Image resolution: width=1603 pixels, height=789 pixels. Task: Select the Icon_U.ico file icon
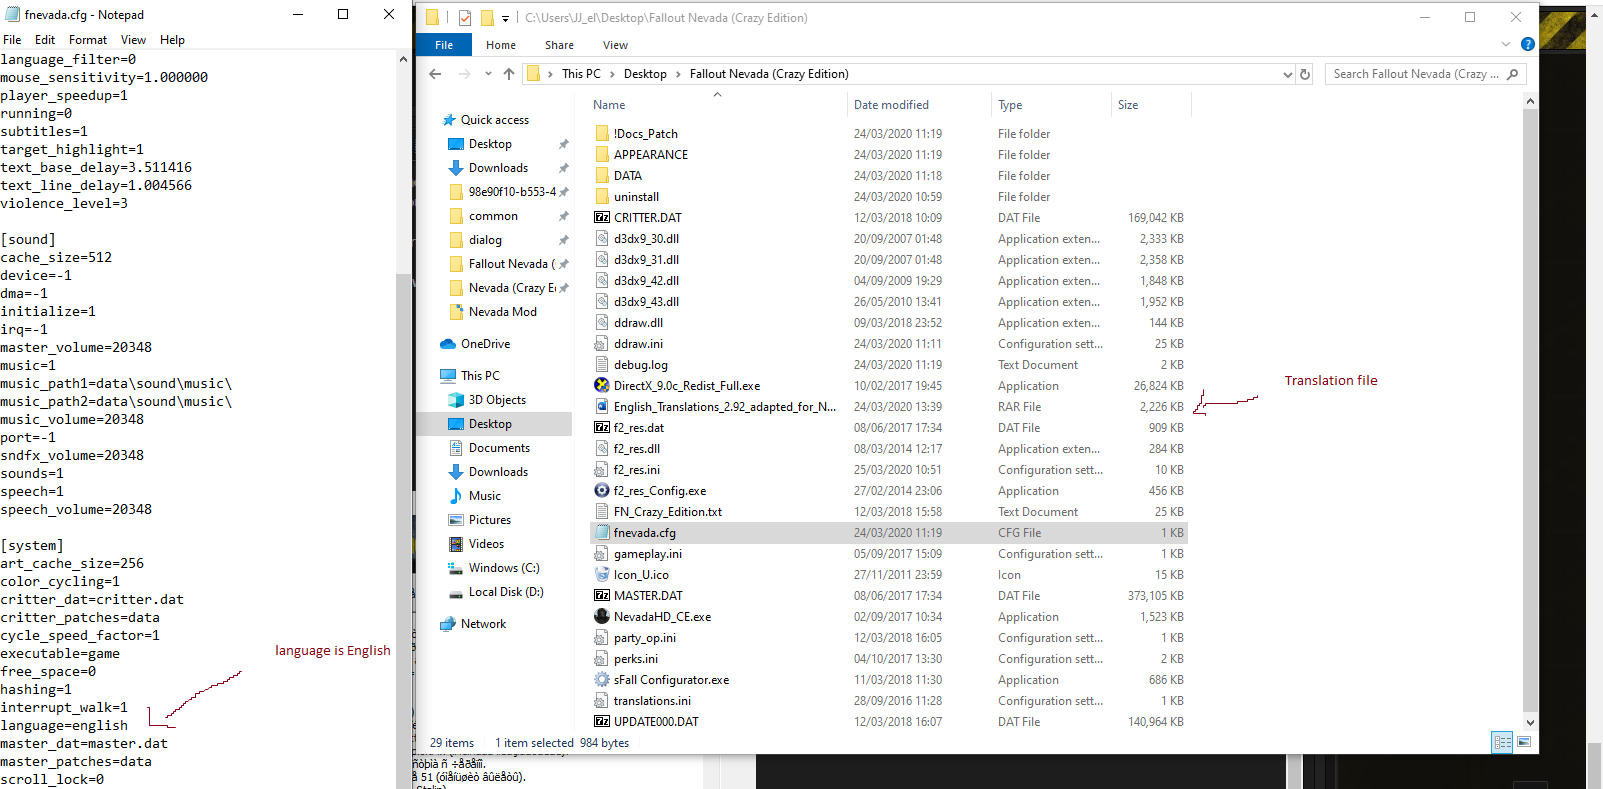pos(602,574)
